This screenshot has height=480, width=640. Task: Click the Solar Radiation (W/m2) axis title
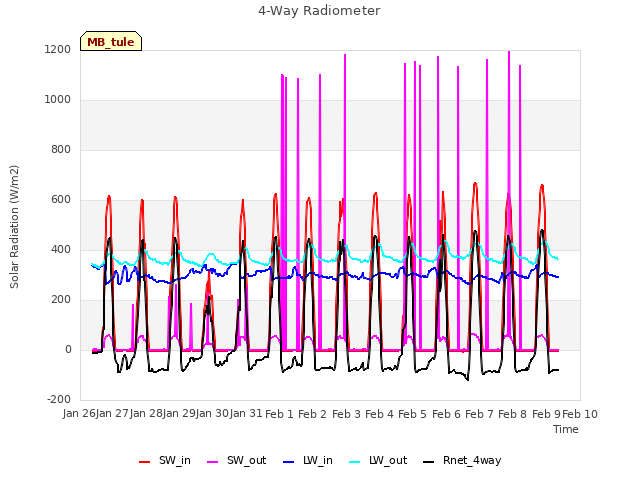pyautogui.click(x=14, y=227)
